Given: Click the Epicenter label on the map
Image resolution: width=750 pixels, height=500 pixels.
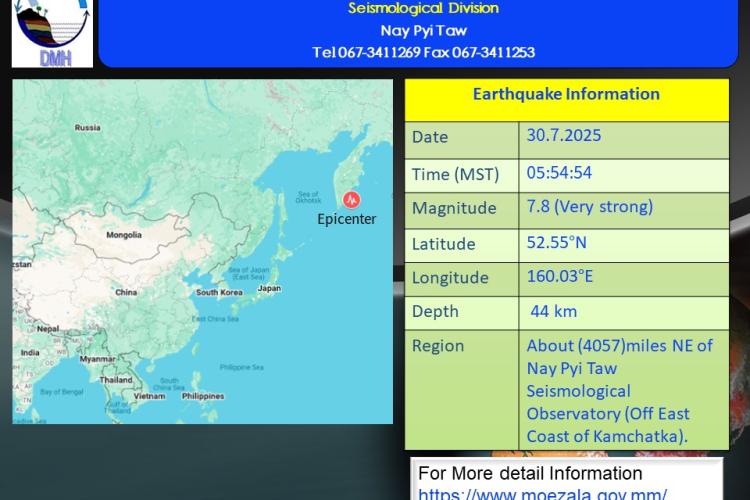Looking at the screenshot, I should click(x=346, y=219).
